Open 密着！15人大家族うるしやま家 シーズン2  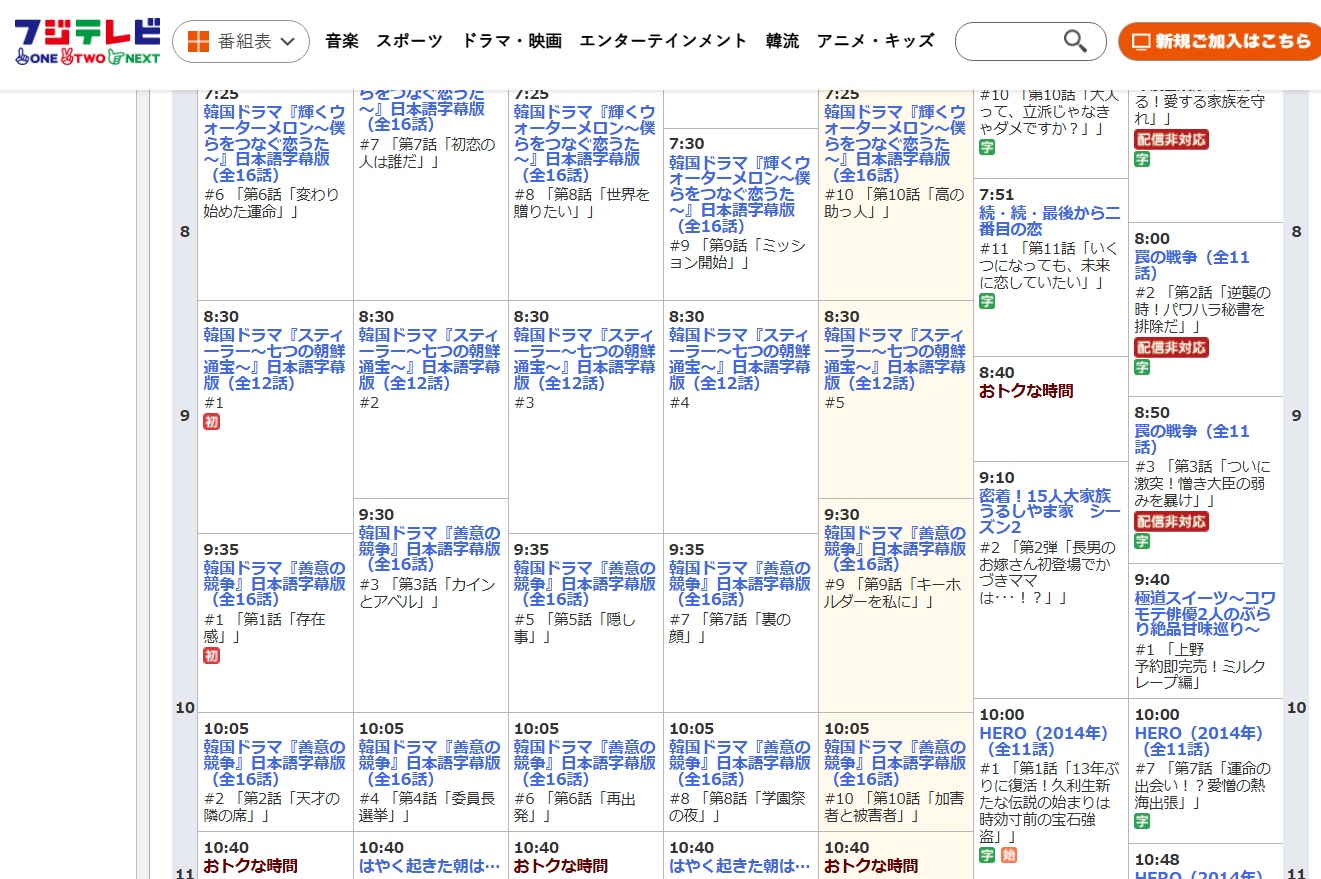(x=1049, y=511)
